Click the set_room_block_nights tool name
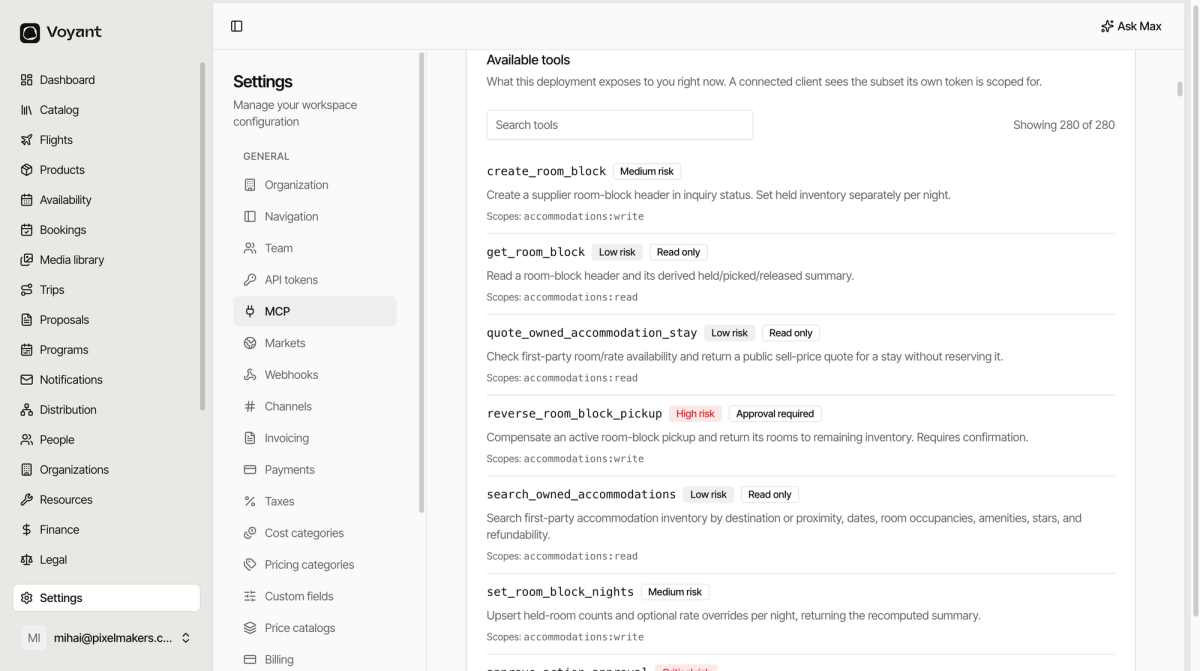The height and width of the screenshot is (671, 1200). (560, 591)
